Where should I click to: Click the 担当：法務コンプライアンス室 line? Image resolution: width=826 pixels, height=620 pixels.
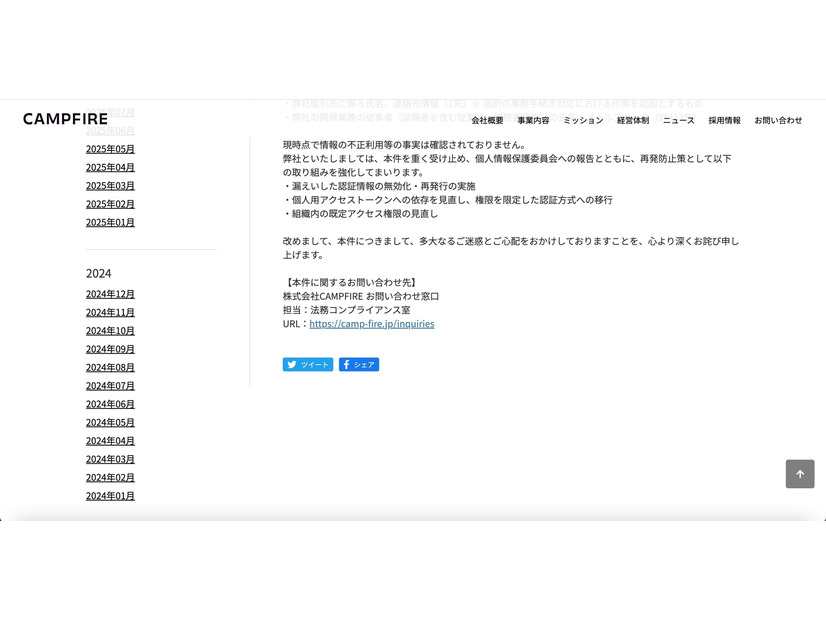(347, 310)
